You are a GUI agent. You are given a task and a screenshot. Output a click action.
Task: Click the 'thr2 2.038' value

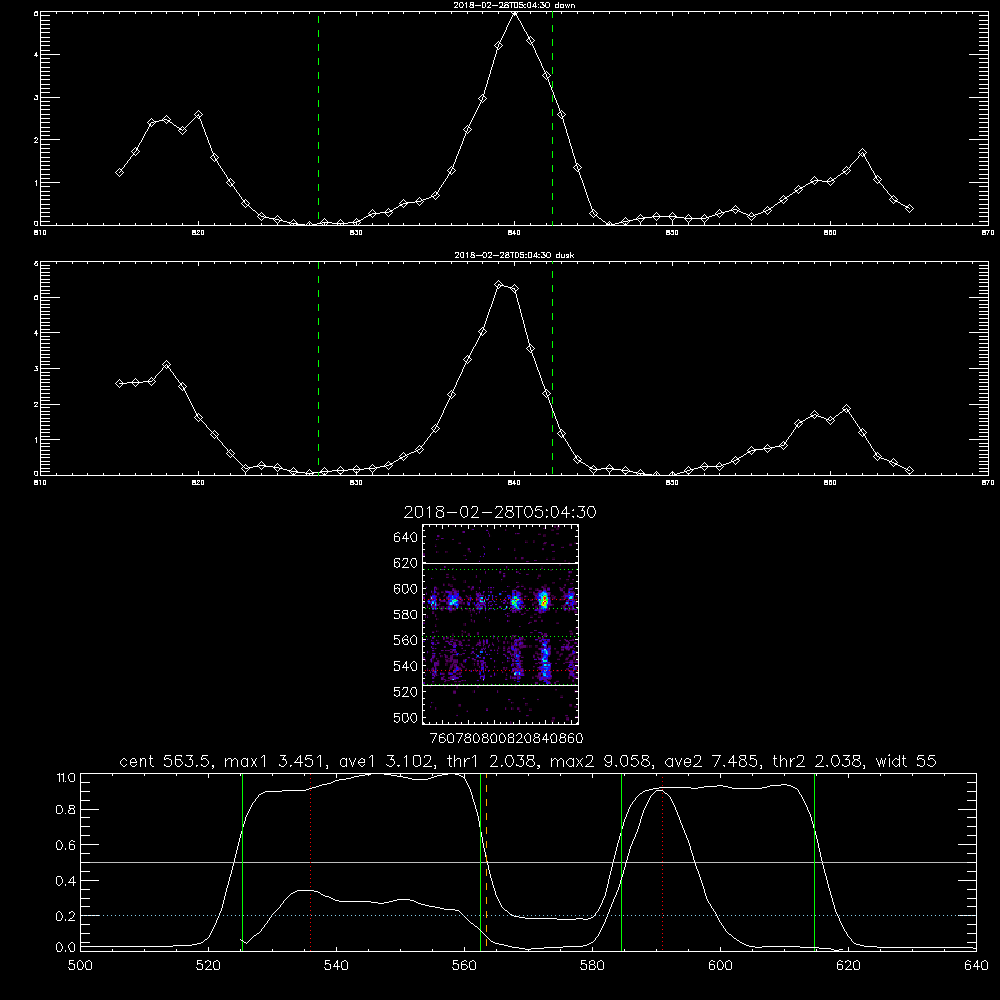point(818,761)
